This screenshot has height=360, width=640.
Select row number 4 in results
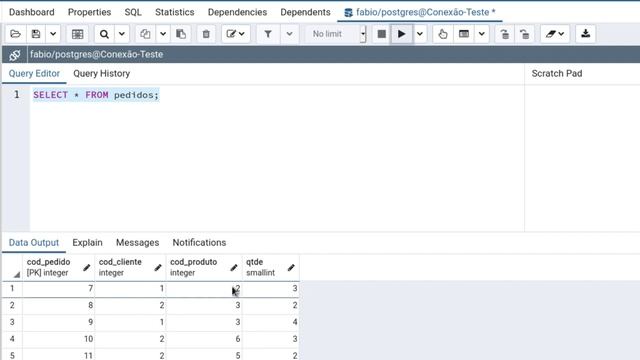12,339
